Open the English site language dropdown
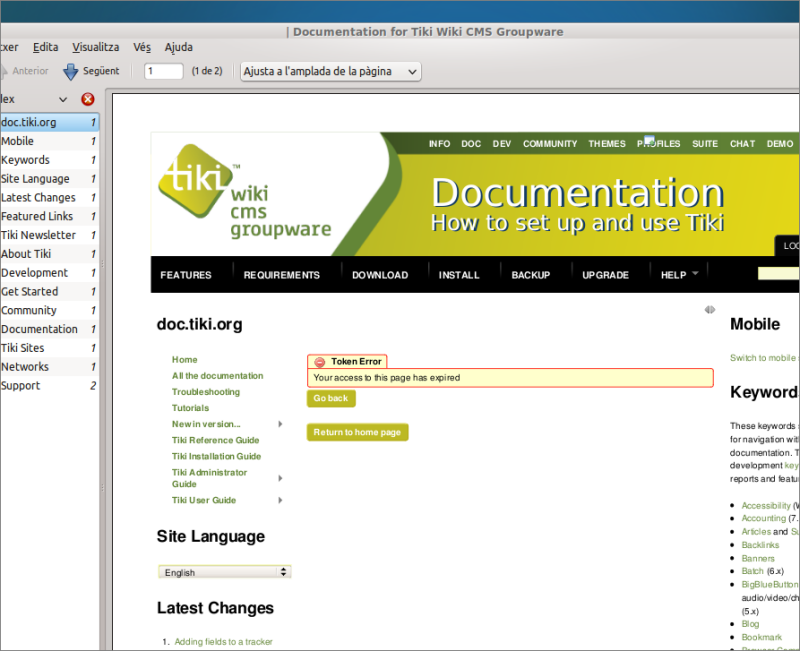800x651 pixels. point(224,572)
